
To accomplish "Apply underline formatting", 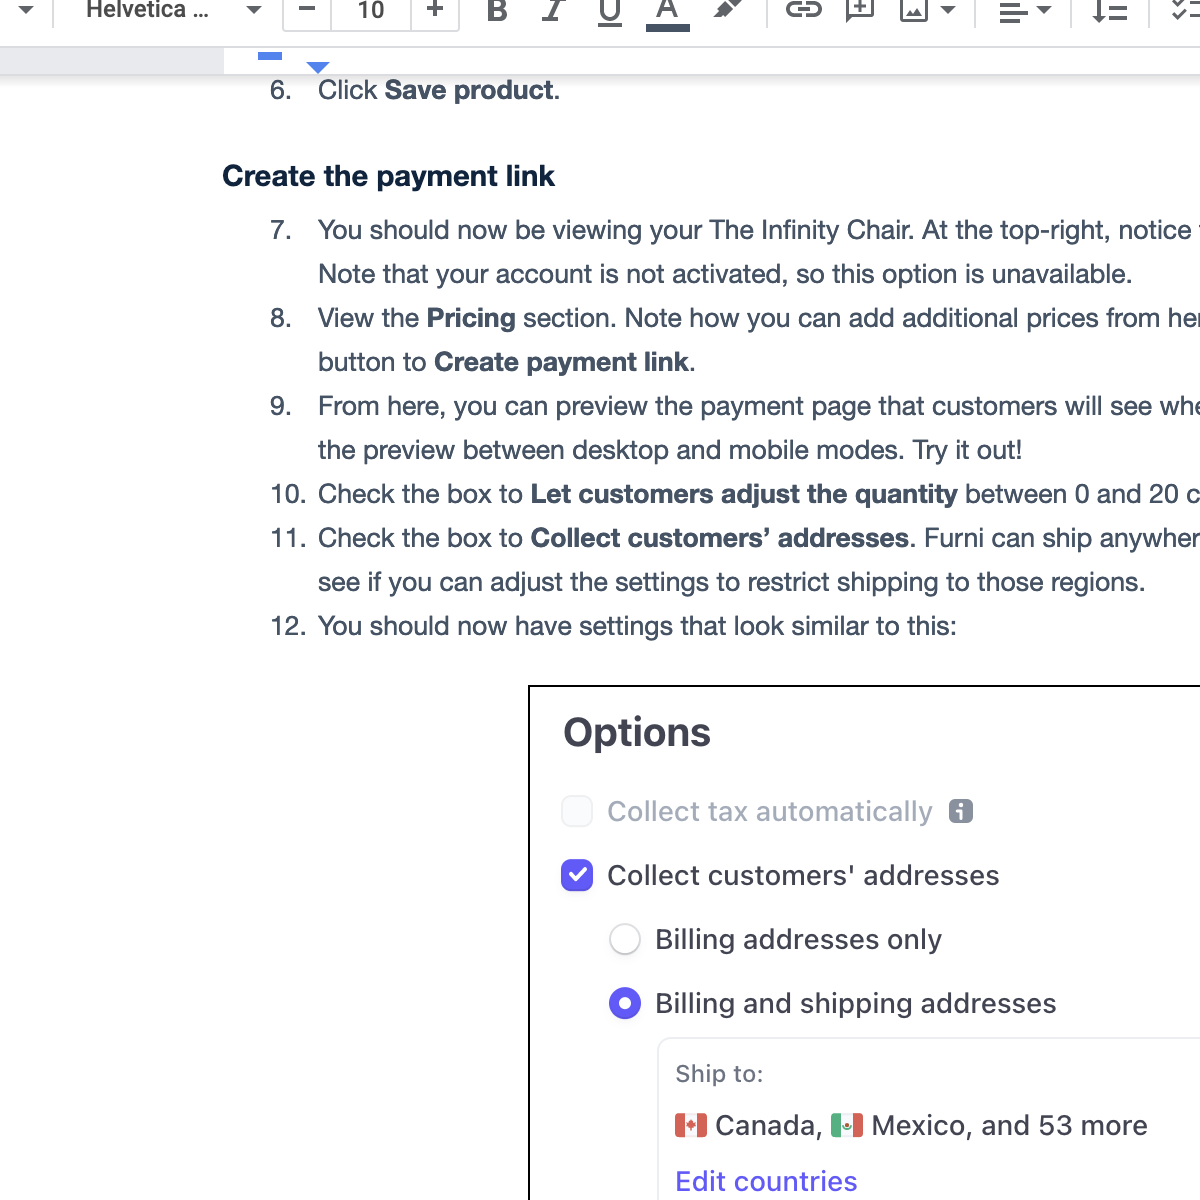I will click(609, 10).
